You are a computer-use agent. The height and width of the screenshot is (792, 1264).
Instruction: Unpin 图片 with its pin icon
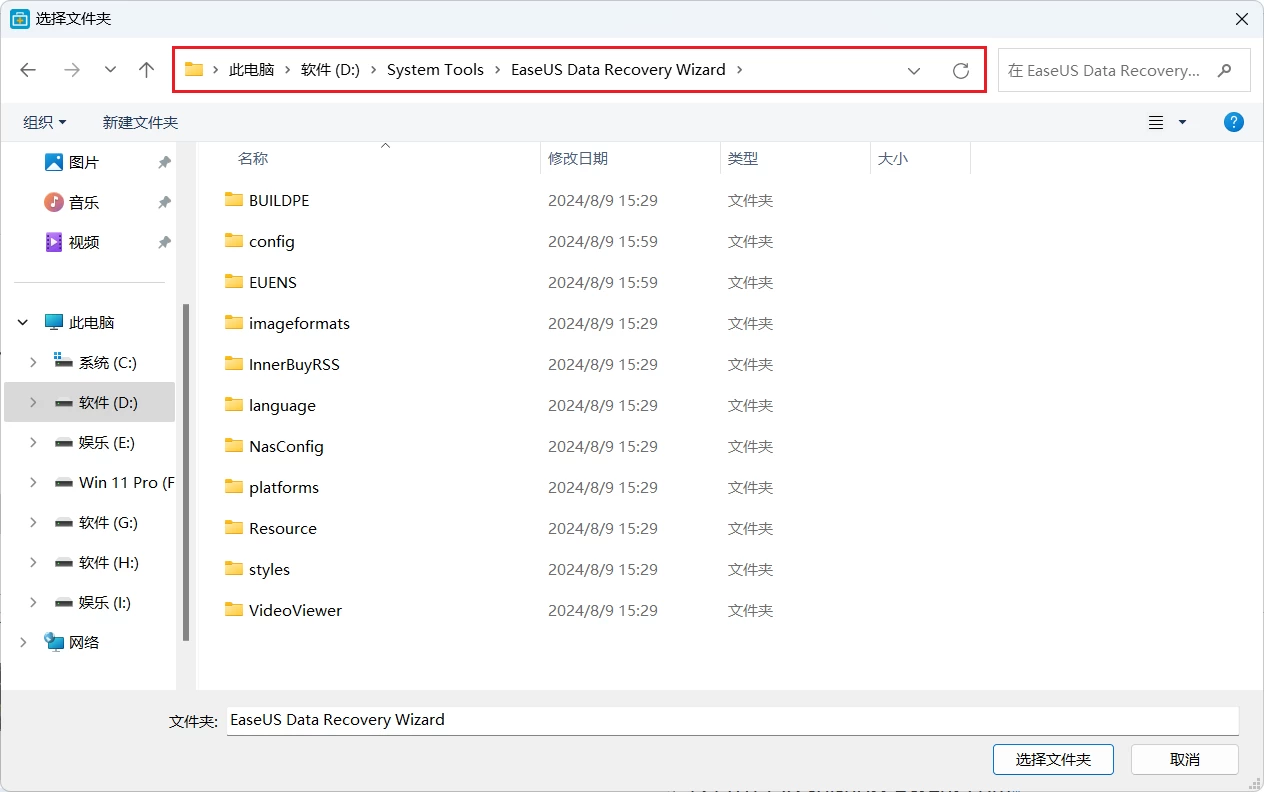click(x=164, y=162)
